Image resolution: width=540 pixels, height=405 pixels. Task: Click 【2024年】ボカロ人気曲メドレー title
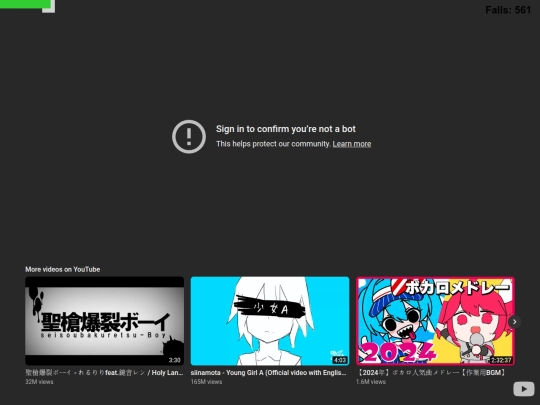pyautogui.click(x=432, y=373)
